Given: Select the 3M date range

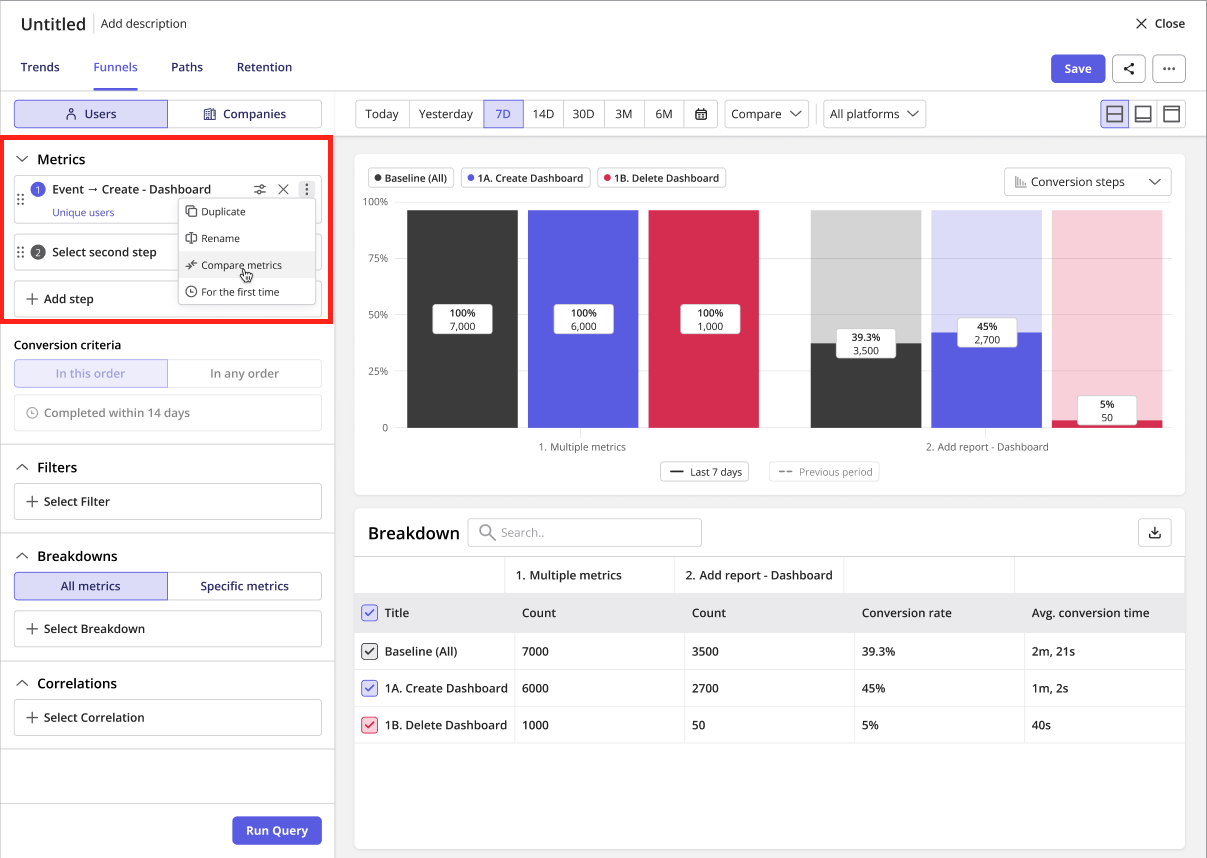Looking at the screenshot, I should (624, 114).
